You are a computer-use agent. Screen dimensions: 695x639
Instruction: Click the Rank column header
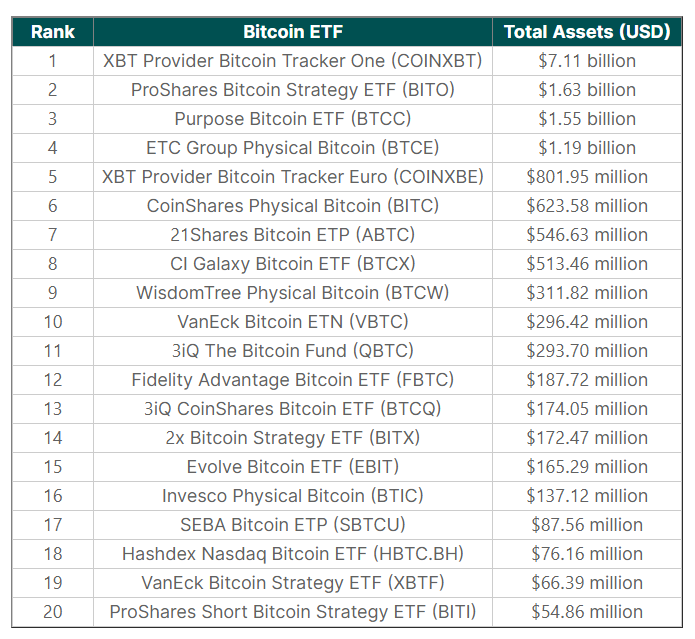(x=52, y=31)
